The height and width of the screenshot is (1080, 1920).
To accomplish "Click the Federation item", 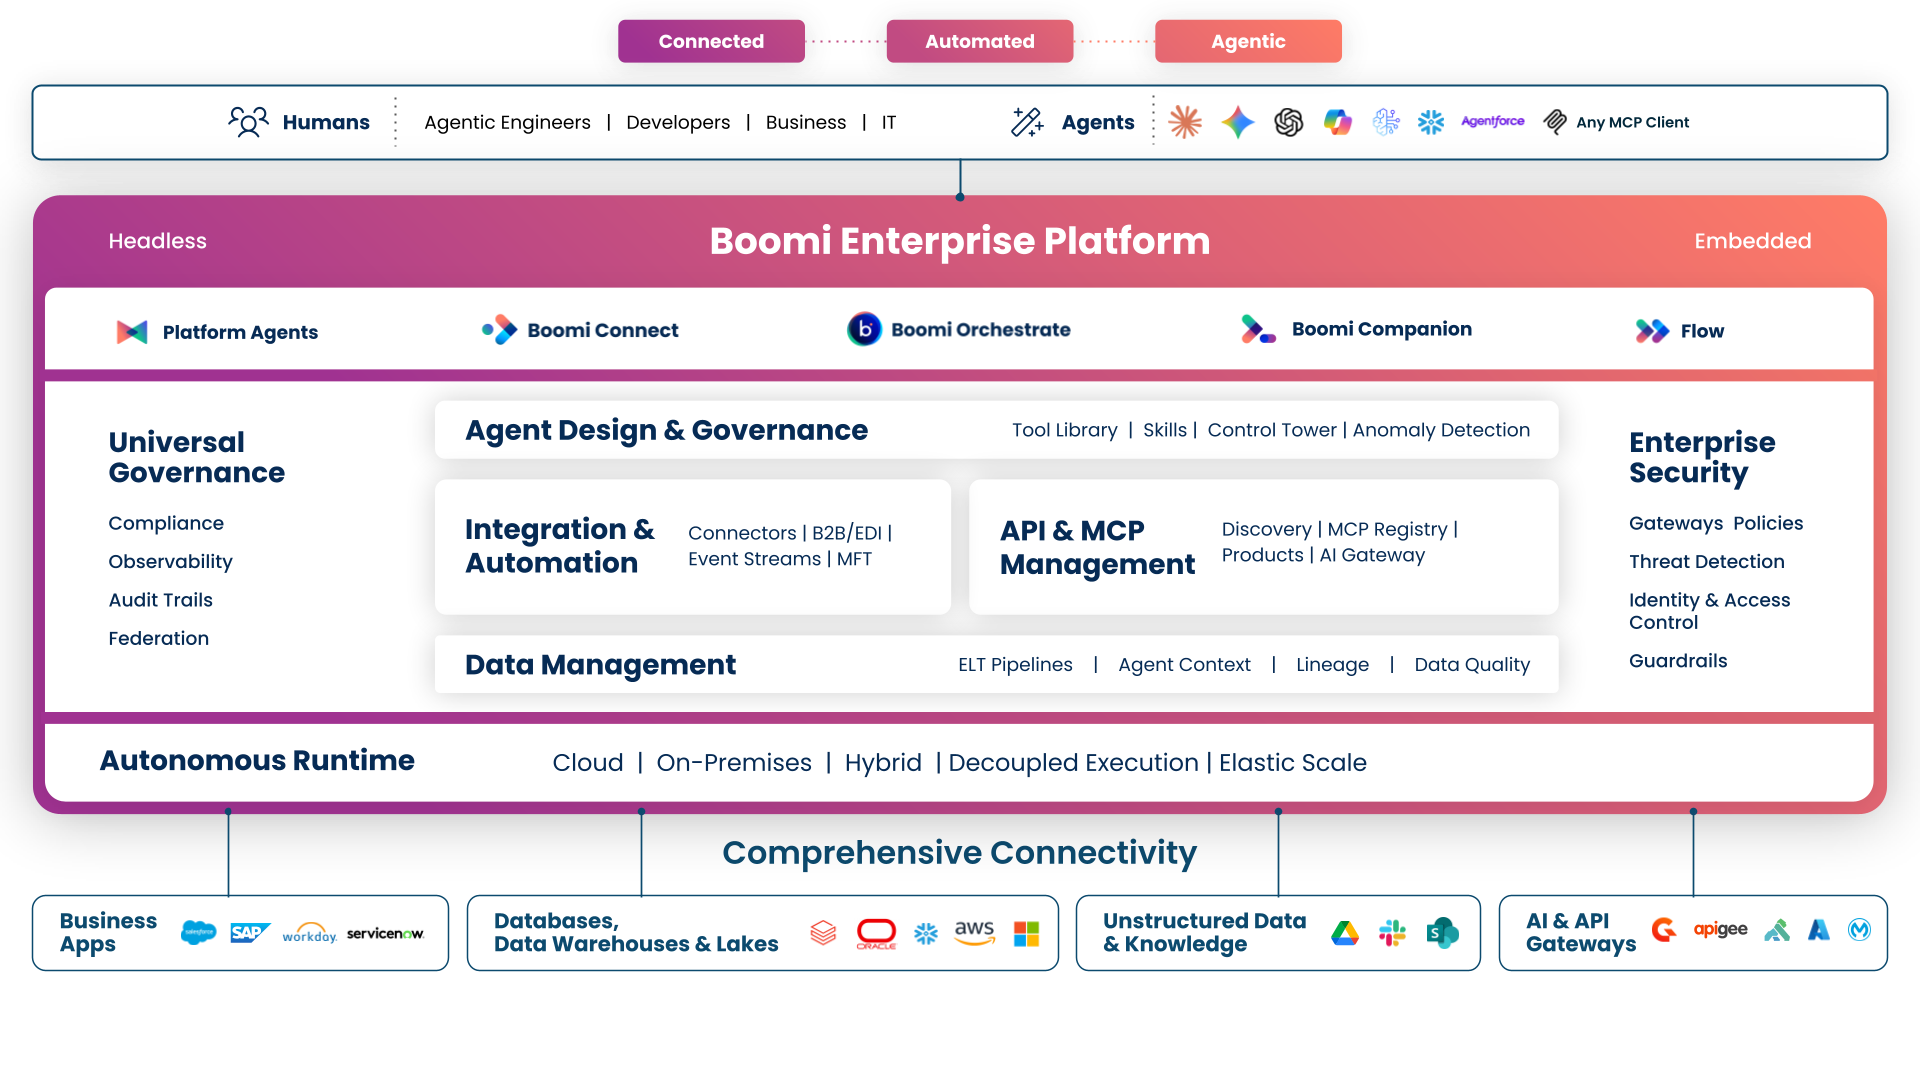I will point(158,638).
